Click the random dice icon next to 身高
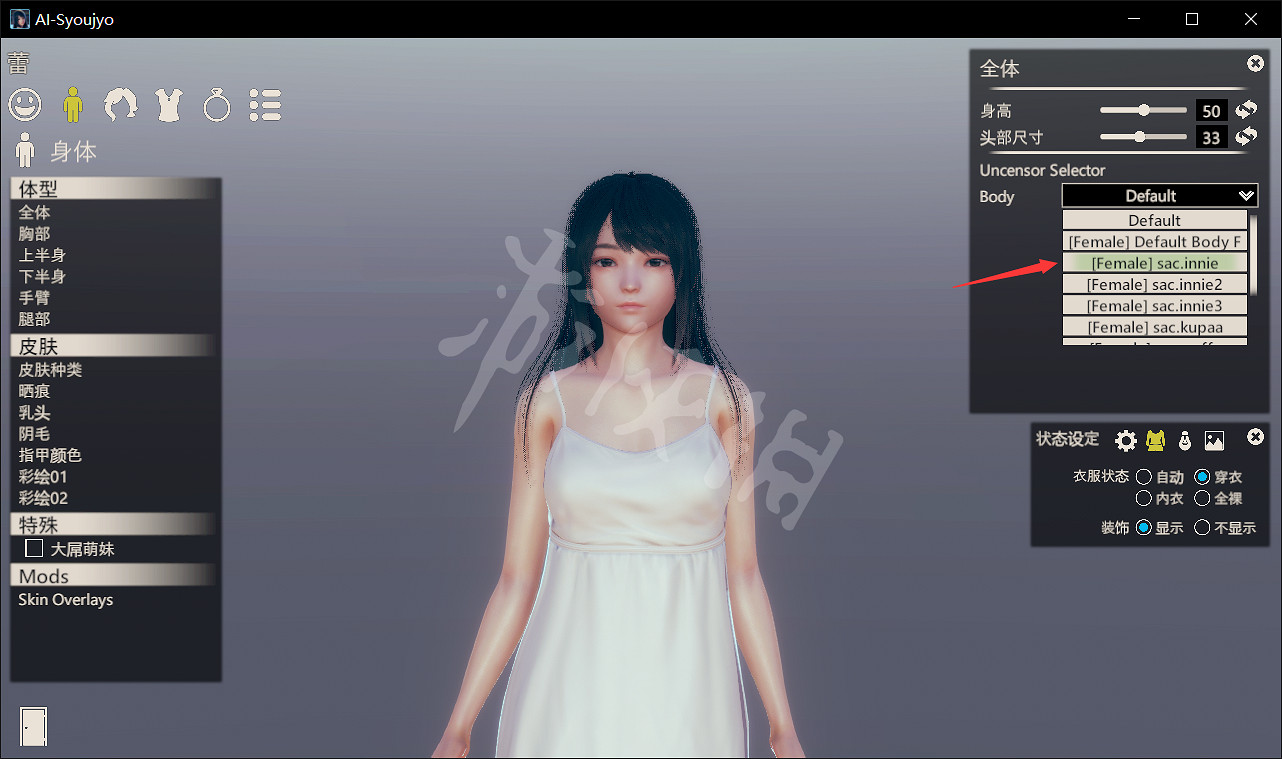The height and width of the screenshot is (759, 1282). click(1246, 110)
